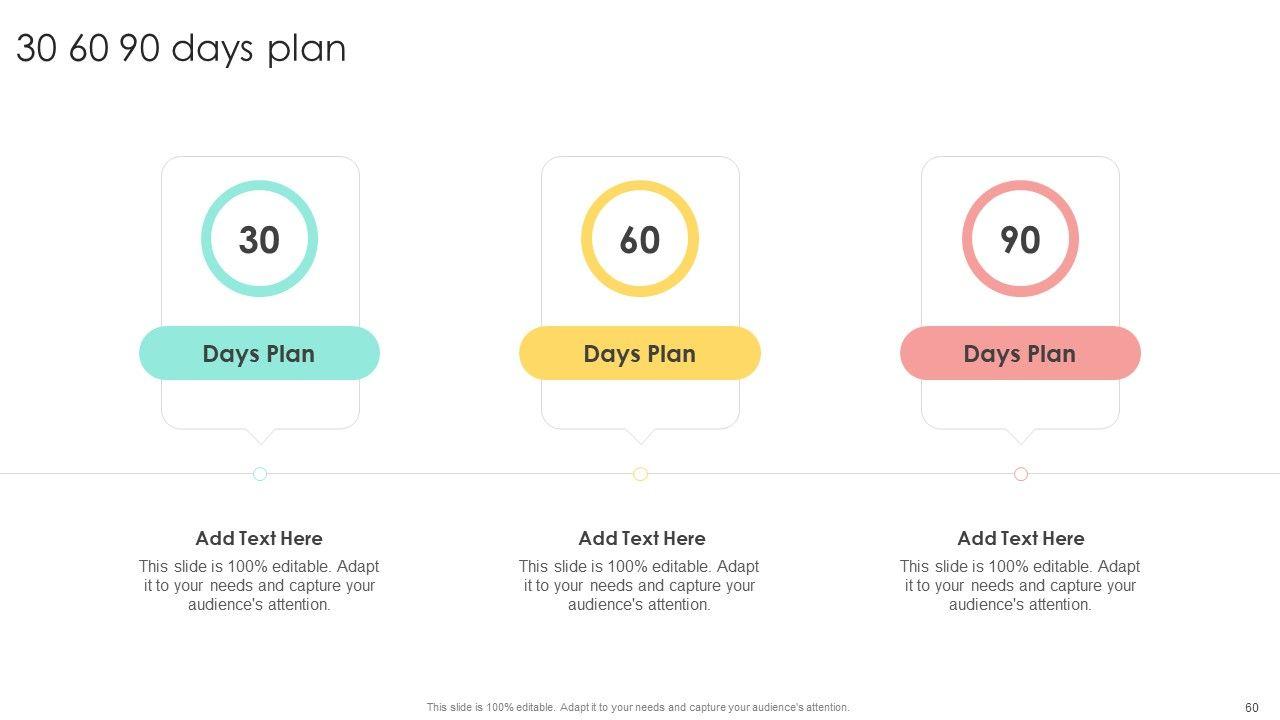The width and height of the screenshot is (1280, 720).
Task: Select description text under 30 Days Plan
Action: (259, 585)
